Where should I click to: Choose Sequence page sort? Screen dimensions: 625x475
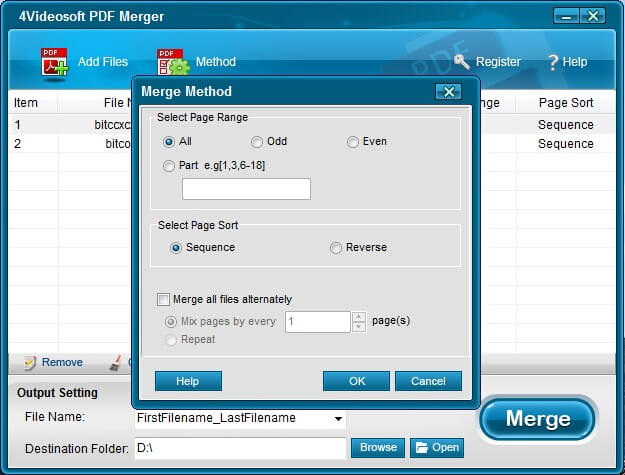pyautogui.click(x=176, y=248)
